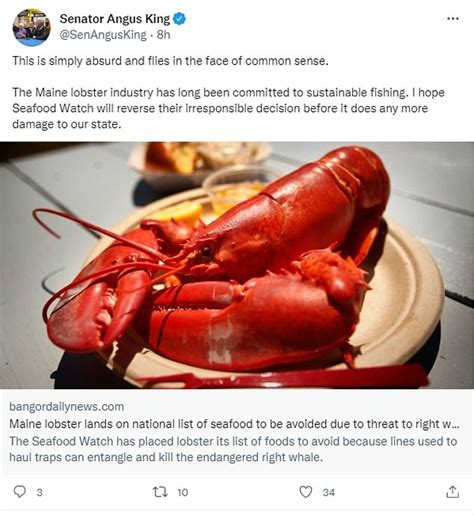This screenshot has height=515, width=474.
Task: Open the Senator Angus King display name
Action: (115, 19)
